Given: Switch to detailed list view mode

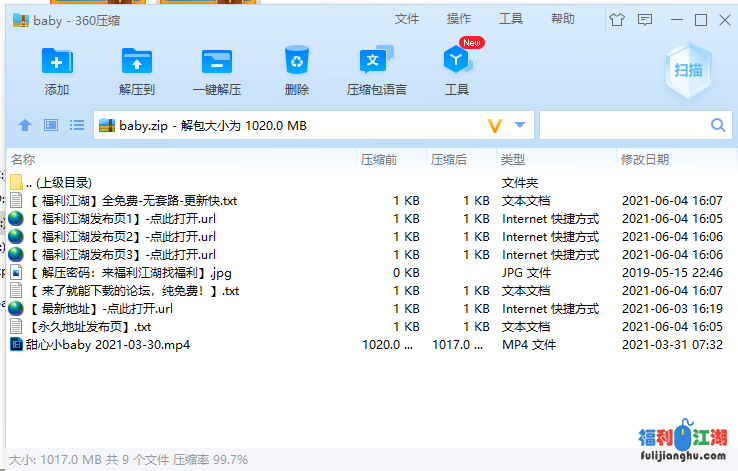Looking at the screenshot, I should pos(76,125).
